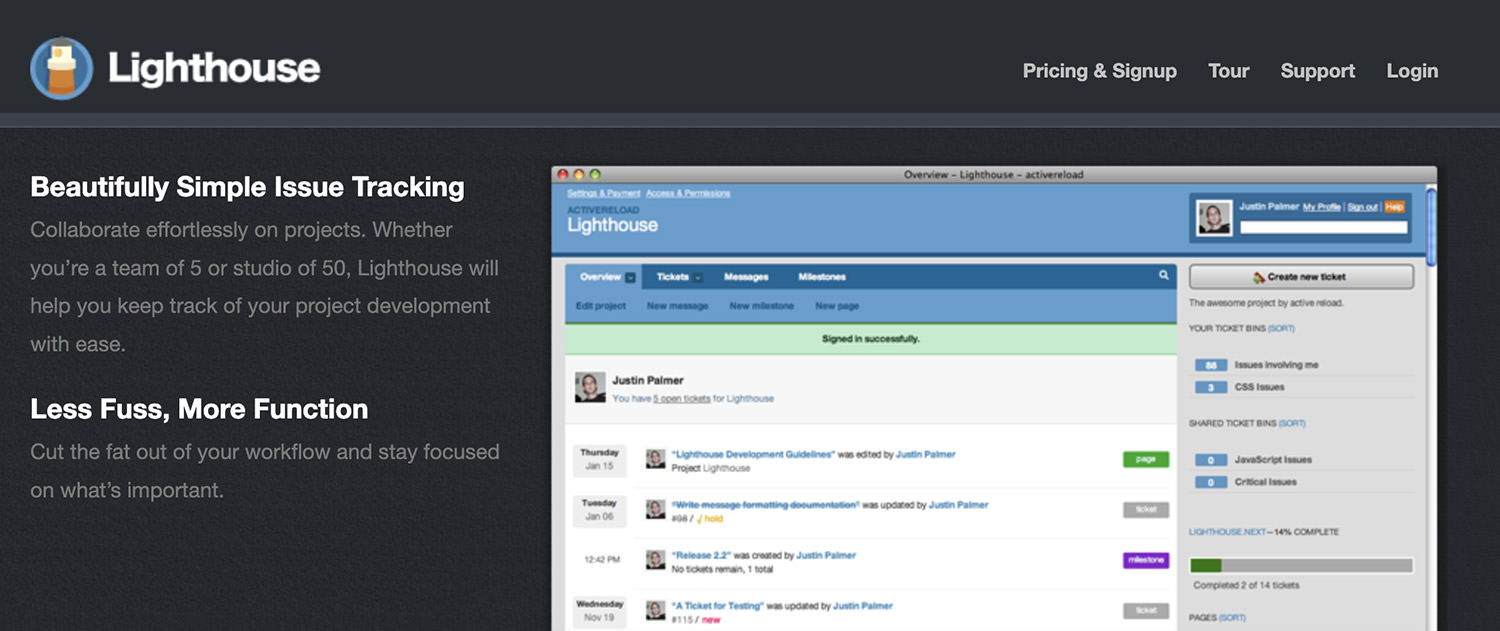This screenshot has height=631, width=1500.
Task: Click the "Signed in successfully." notice
Action: (870, 339)
